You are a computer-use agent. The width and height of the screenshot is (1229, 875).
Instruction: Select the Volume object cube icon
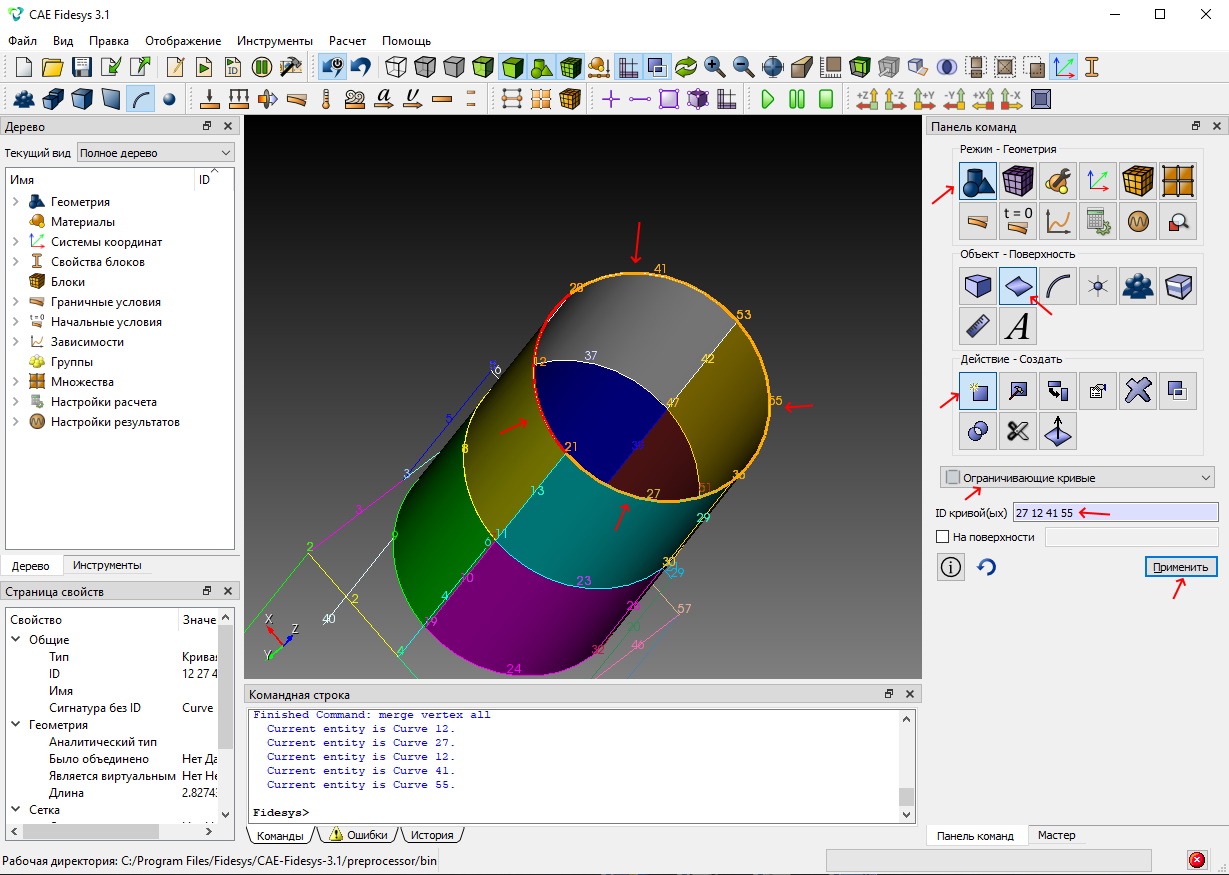(x=978, y=286)
